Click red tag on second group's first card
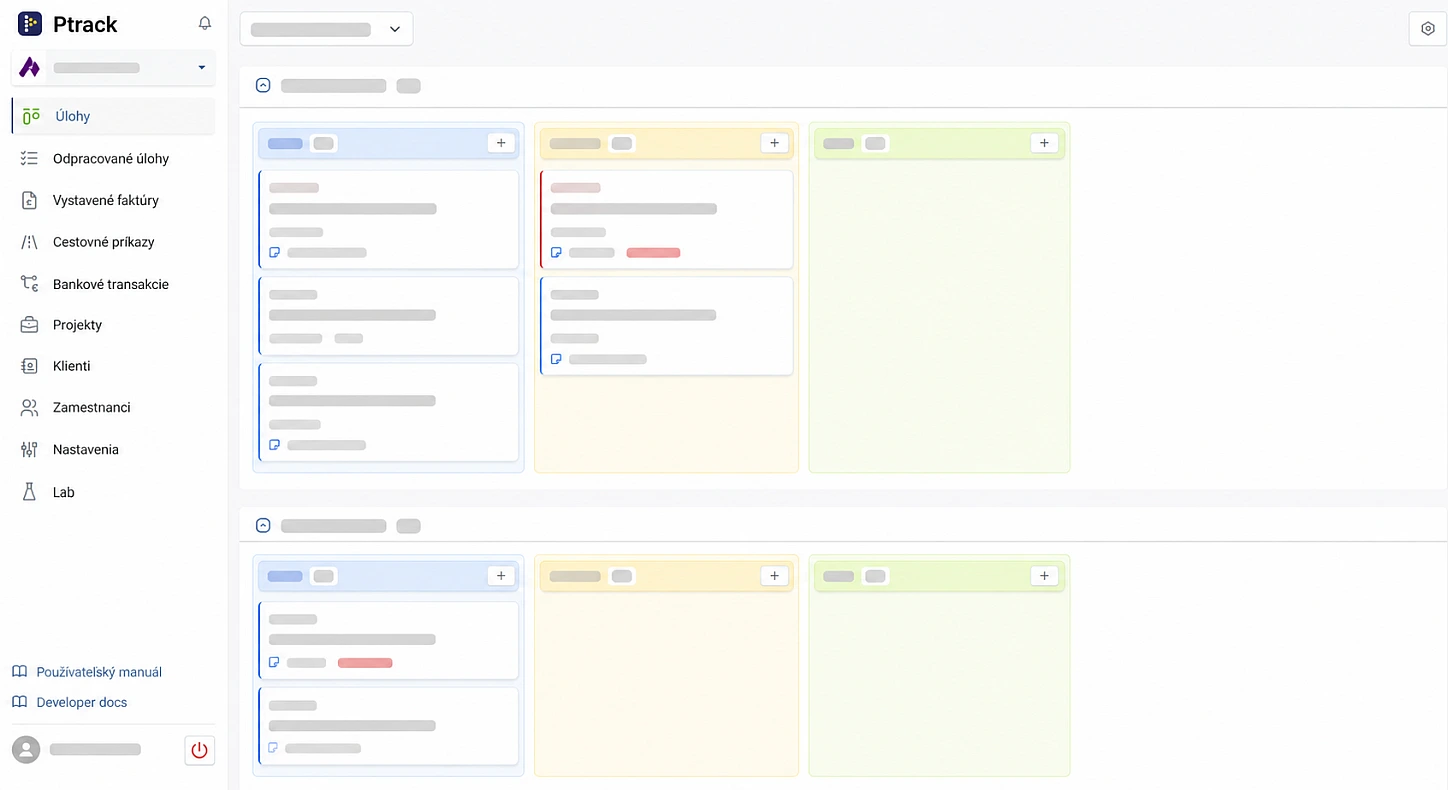This screenshot has height=790, width=1448. tap(365, 663)
